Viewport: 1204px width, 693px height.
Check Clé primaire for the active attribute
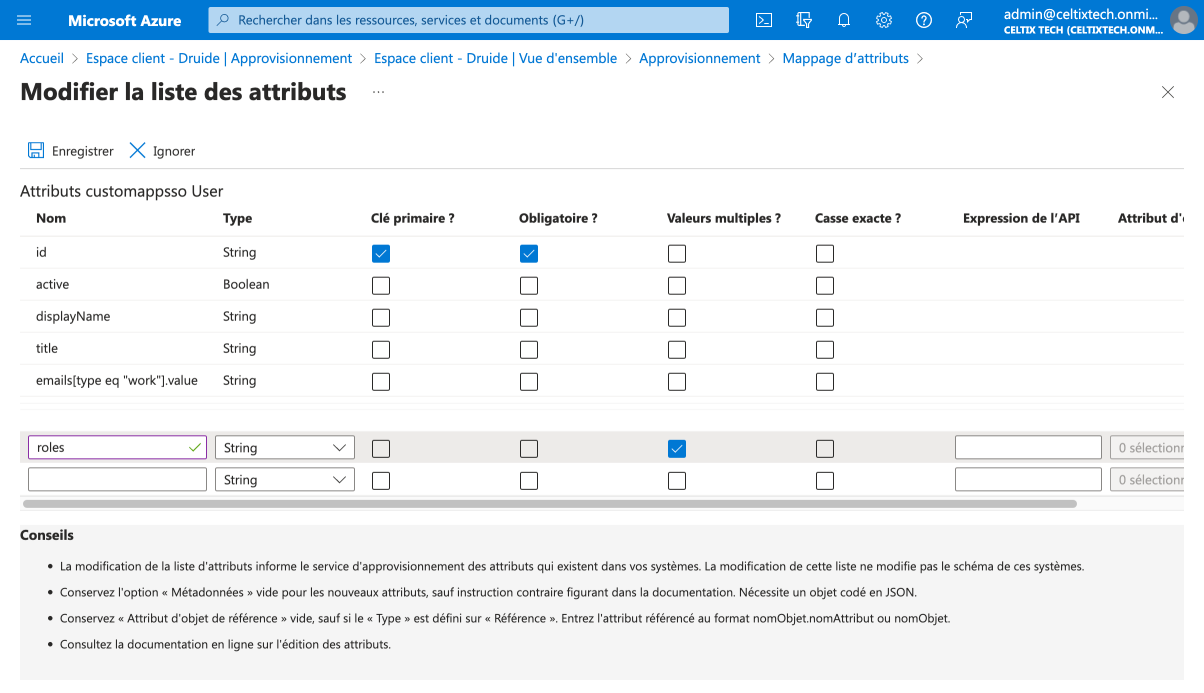pyautogui.click(x=381, y=285)
